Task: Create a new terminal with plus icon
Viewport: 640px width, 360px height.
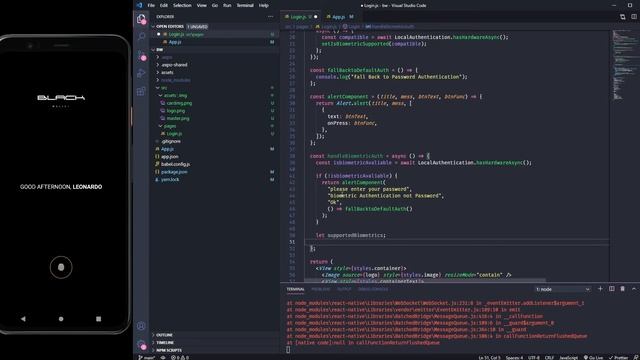Action: 600,289
